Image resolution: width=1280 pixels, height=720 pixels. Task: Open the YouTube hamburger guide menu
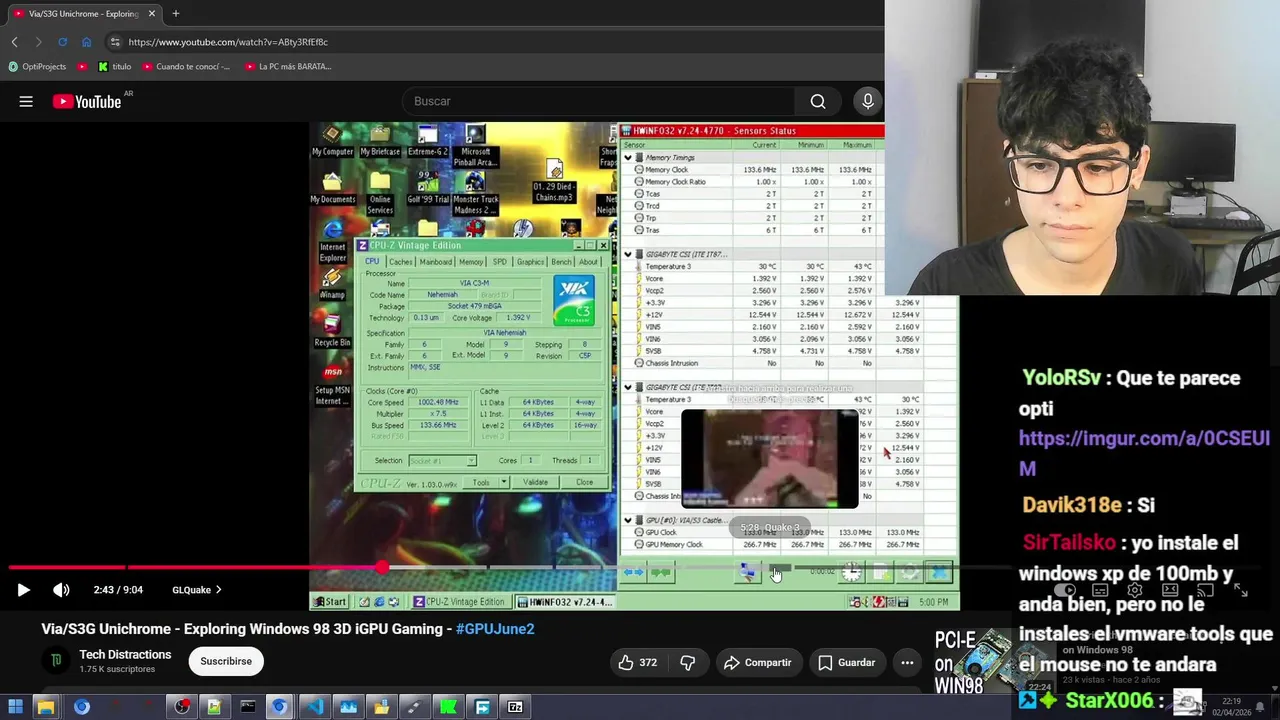click(x=26, y=101)
